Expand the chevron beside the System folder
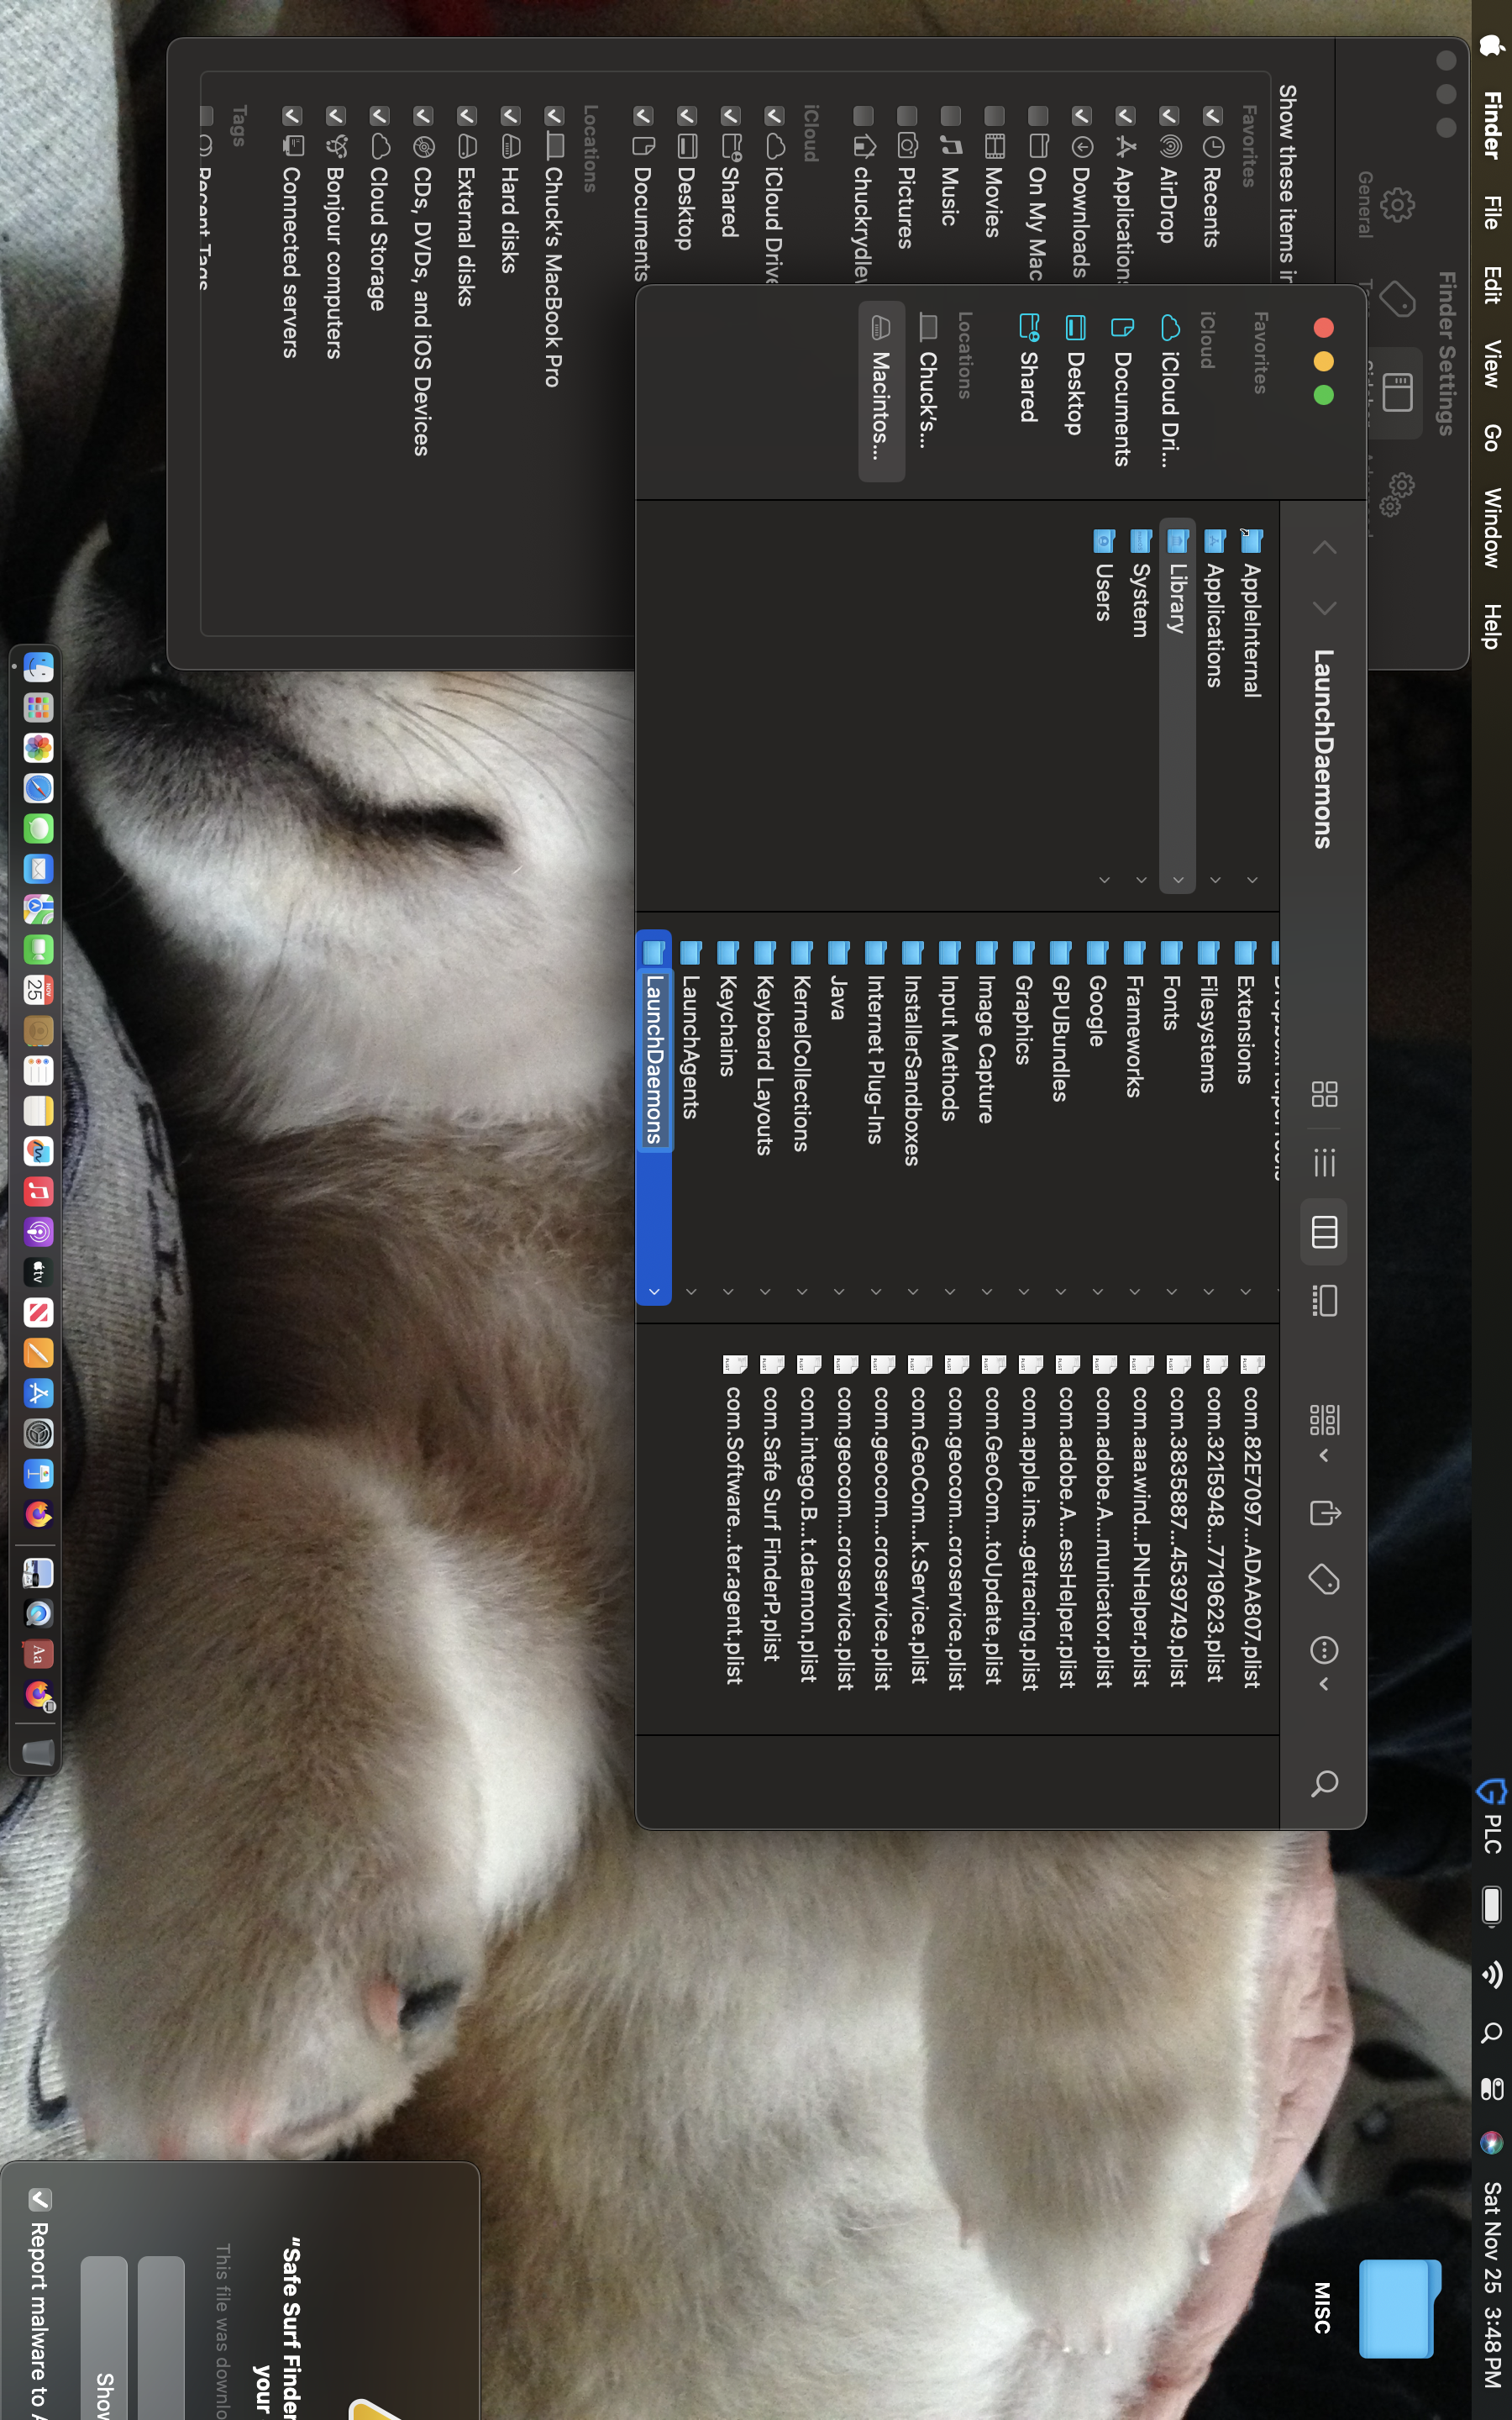Viewport: 1512px width, 2420px height. tap(1141, 880)
